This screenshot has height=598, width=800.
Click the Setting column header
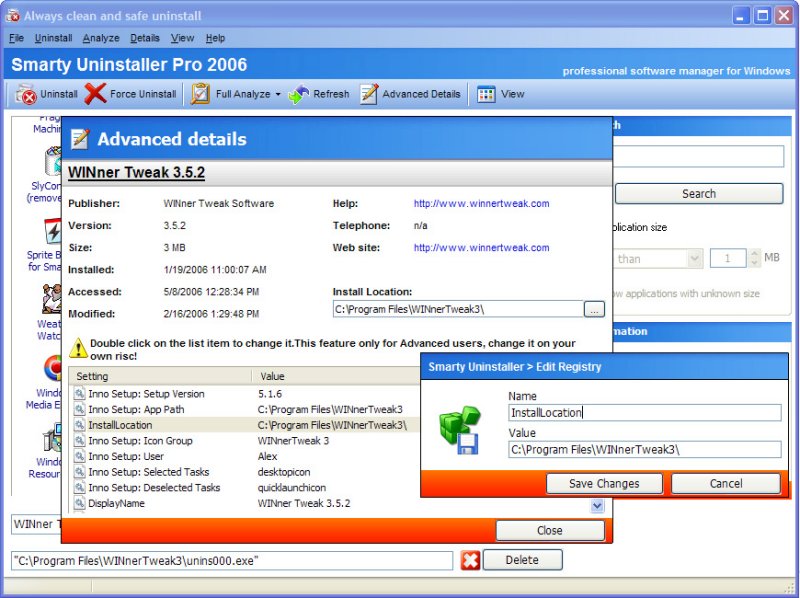coord(160,377)
